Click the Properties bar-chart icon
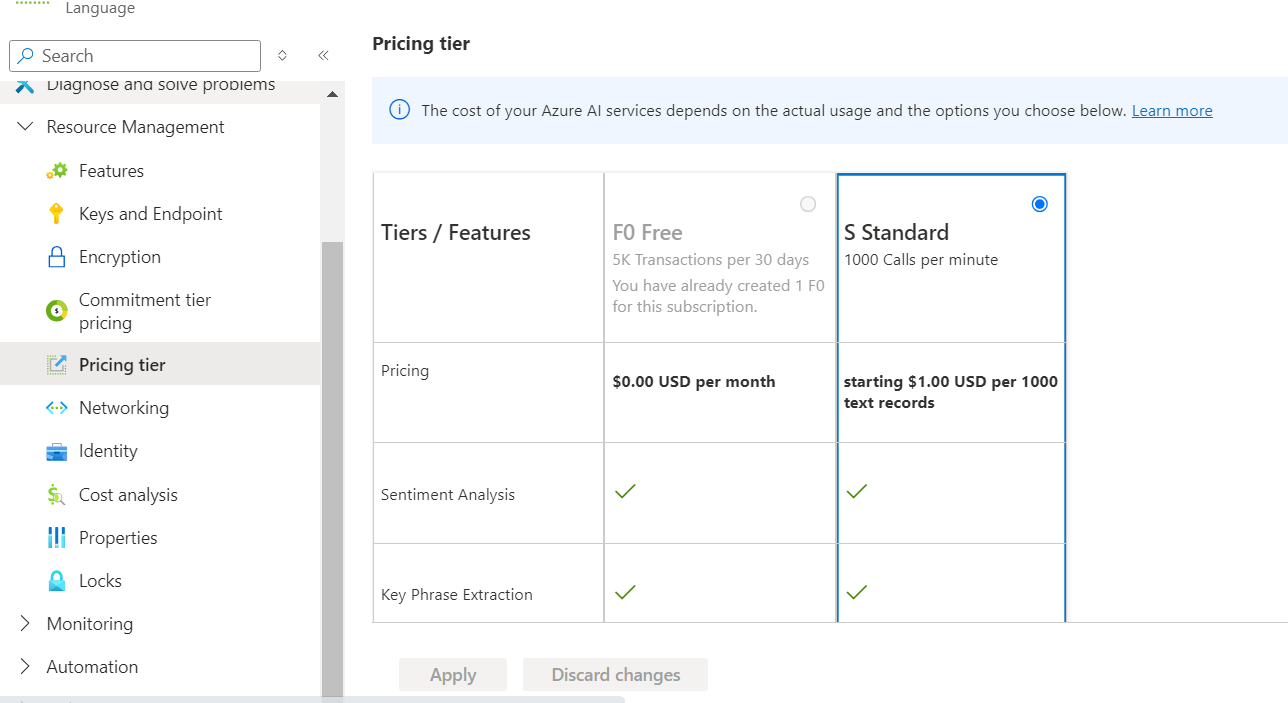Viewport: 1288px width, 703px height. 57,537
